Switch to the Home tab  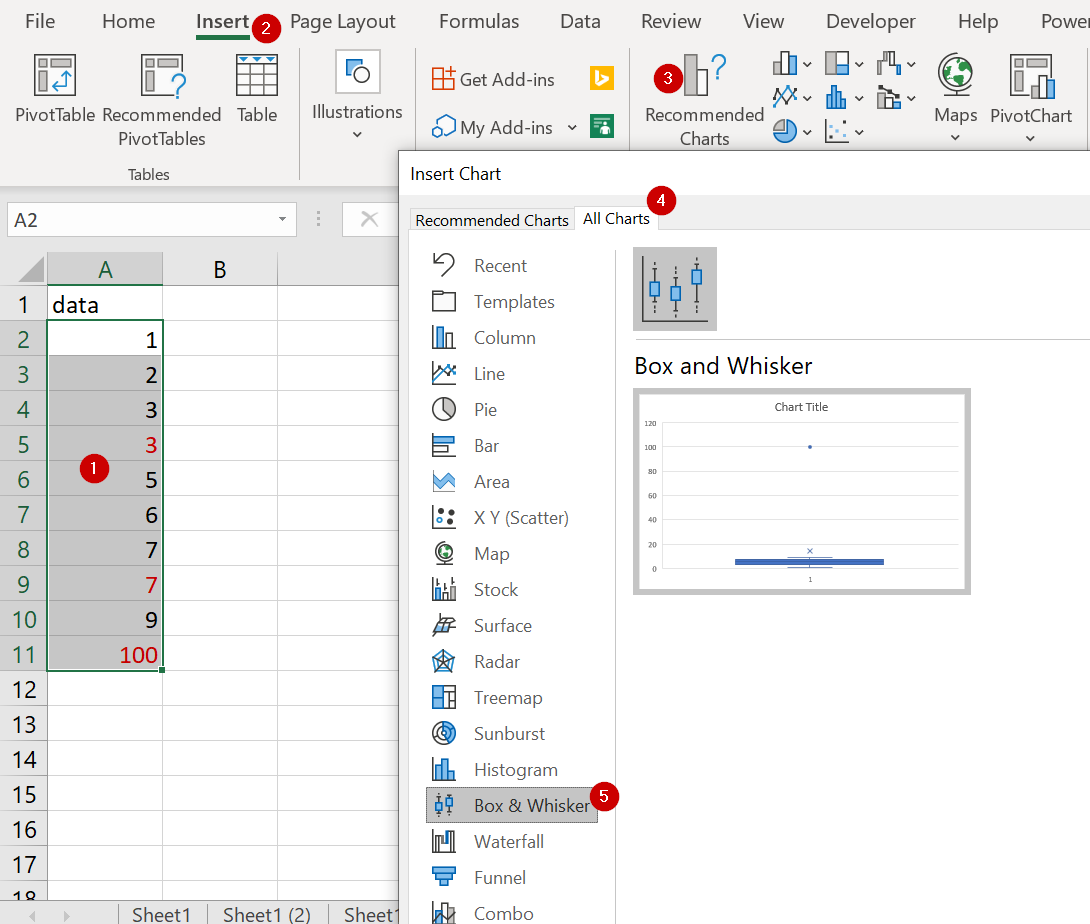coord(129,22)
